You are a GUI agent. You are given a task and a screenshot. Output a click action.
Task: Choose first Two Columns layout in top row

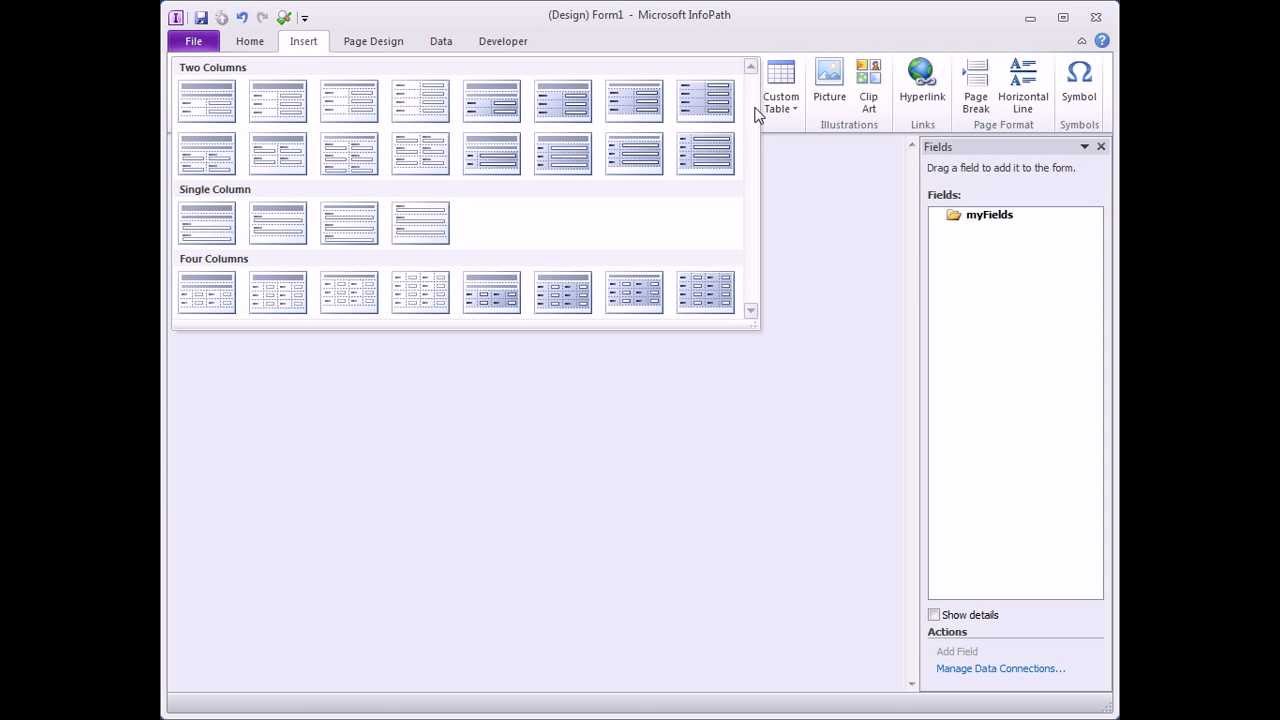pyautogui.click(x=207, y=101)
